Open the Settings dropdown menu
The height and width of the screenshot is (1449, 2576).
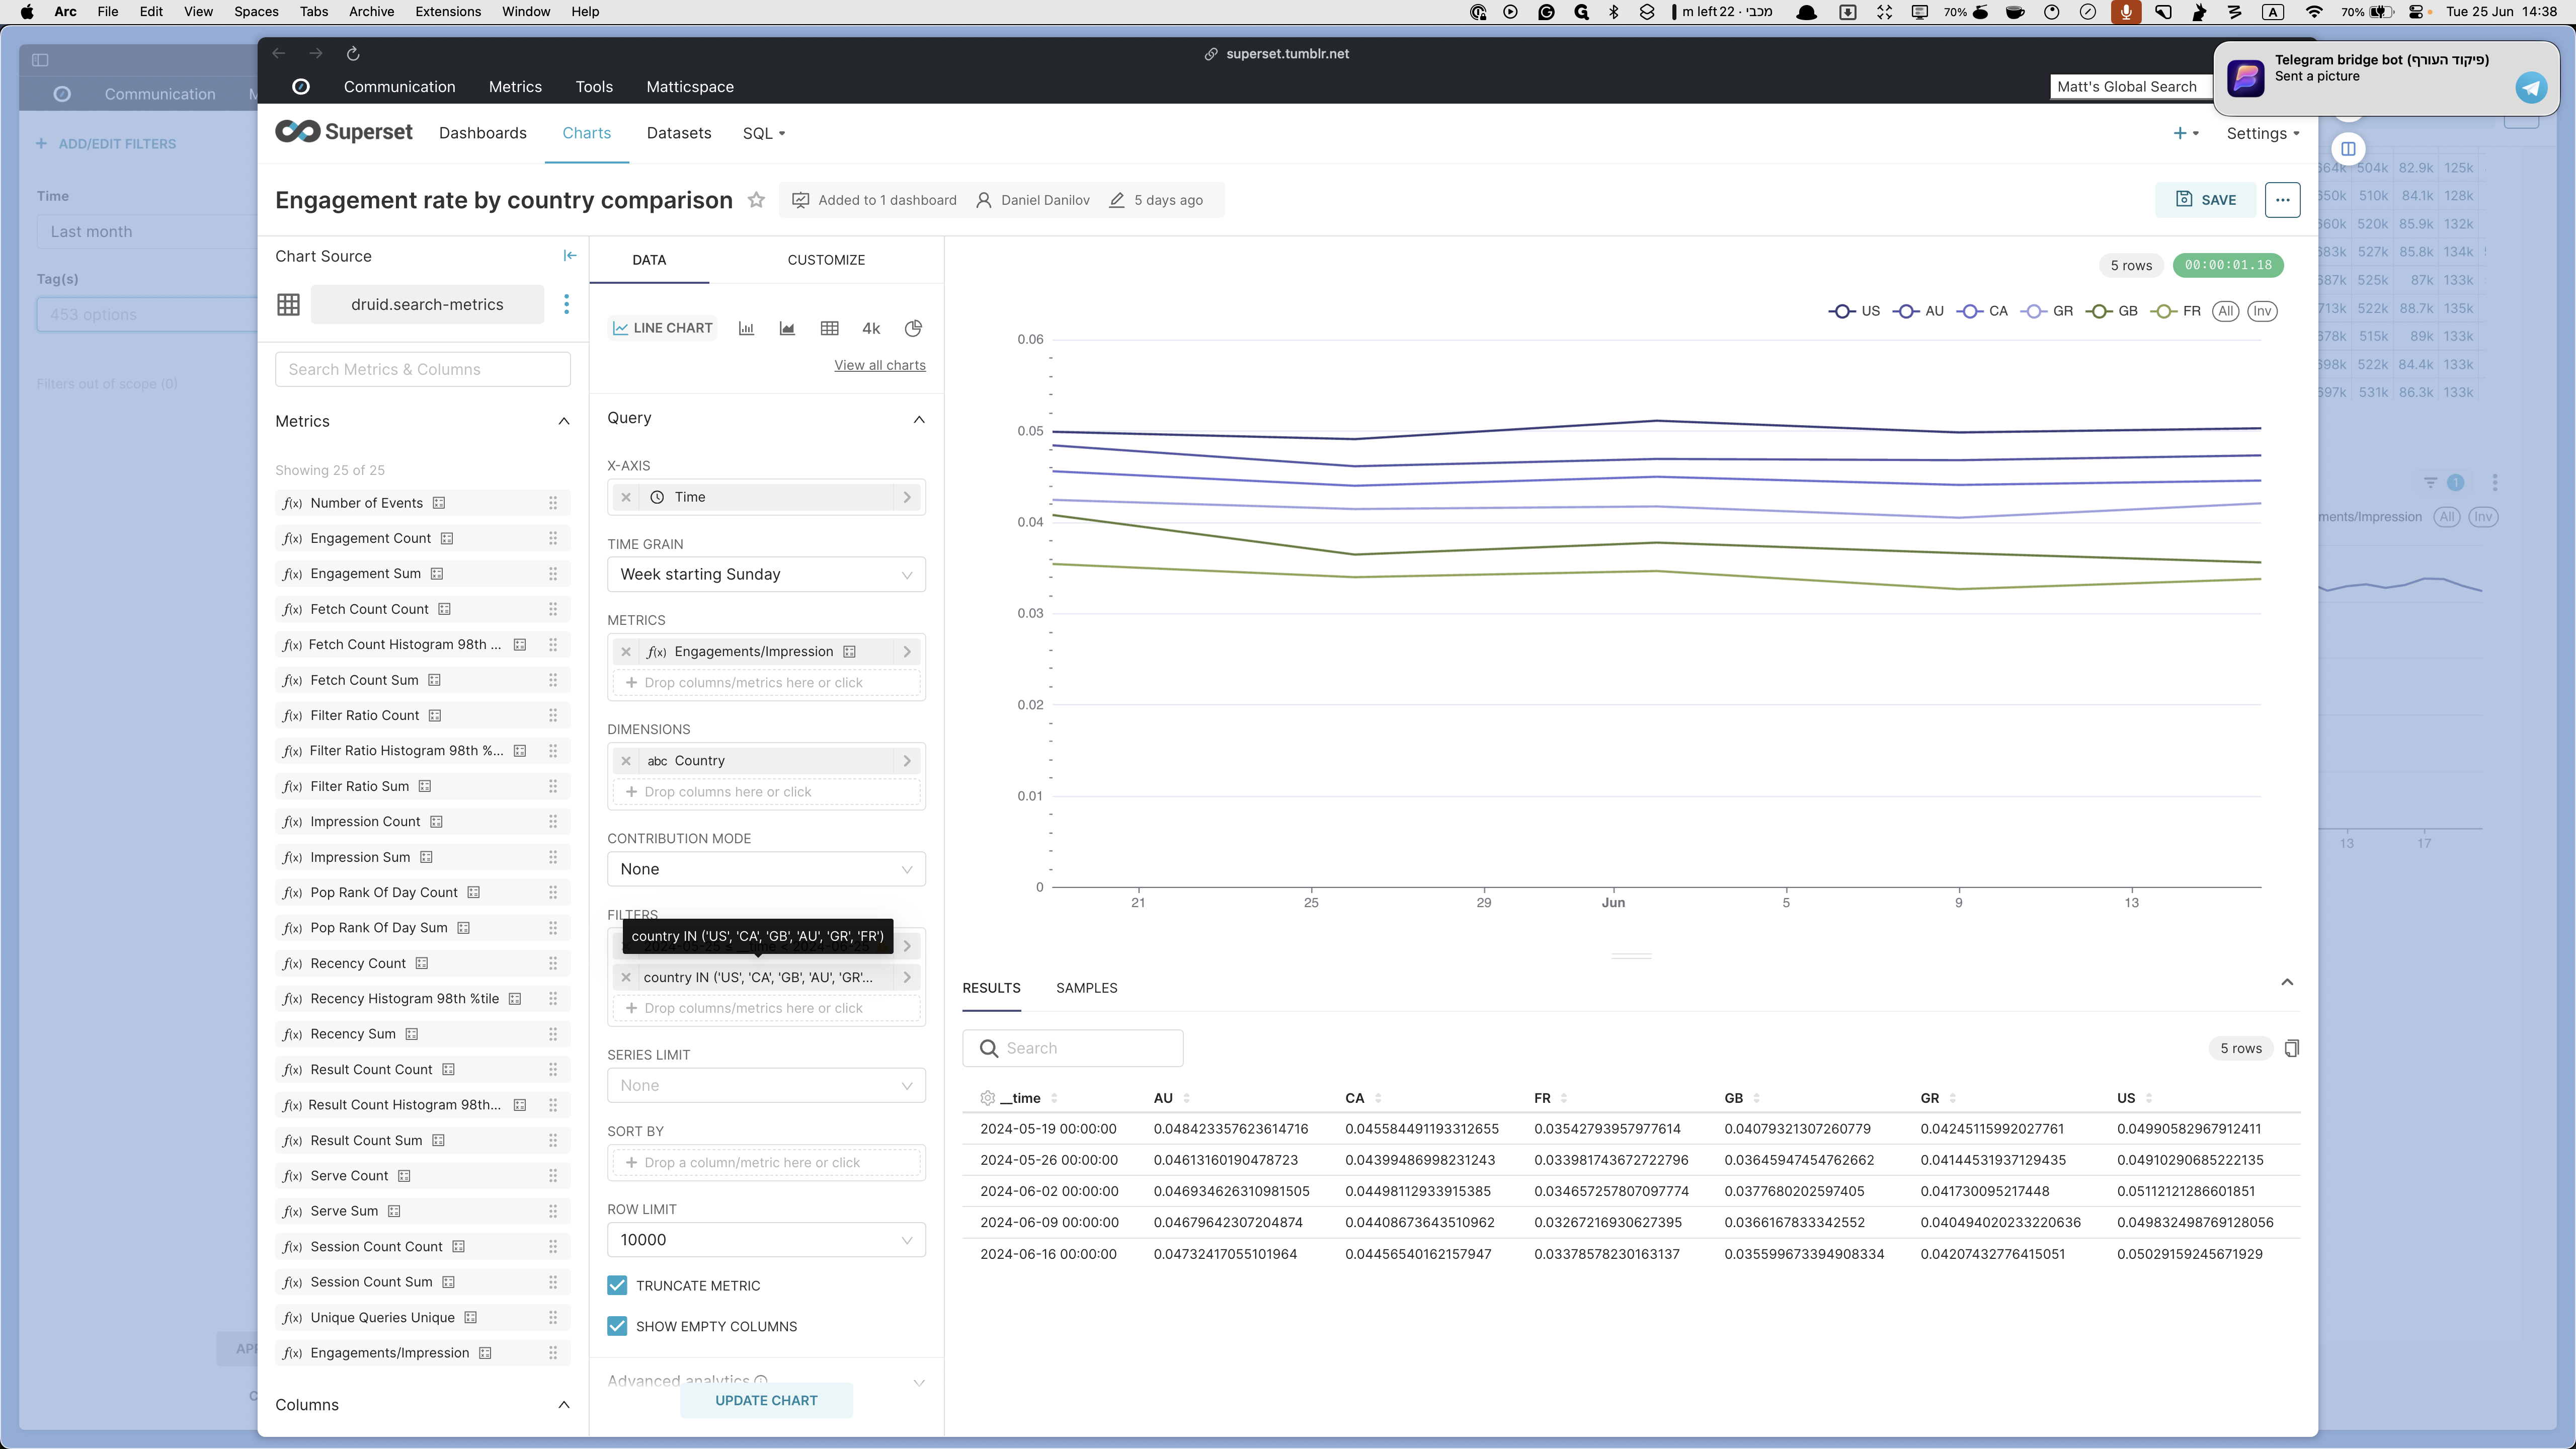[x=2262, y=133]
